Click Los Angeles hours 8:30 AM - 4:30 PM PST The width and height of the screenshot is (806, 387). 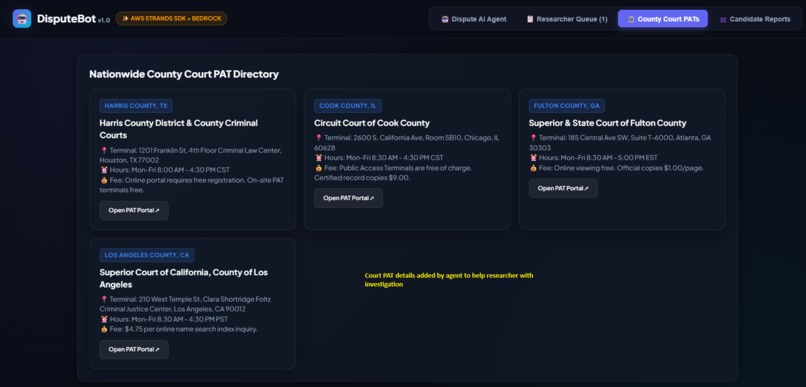pyautogui.click(x=169, y=319)
